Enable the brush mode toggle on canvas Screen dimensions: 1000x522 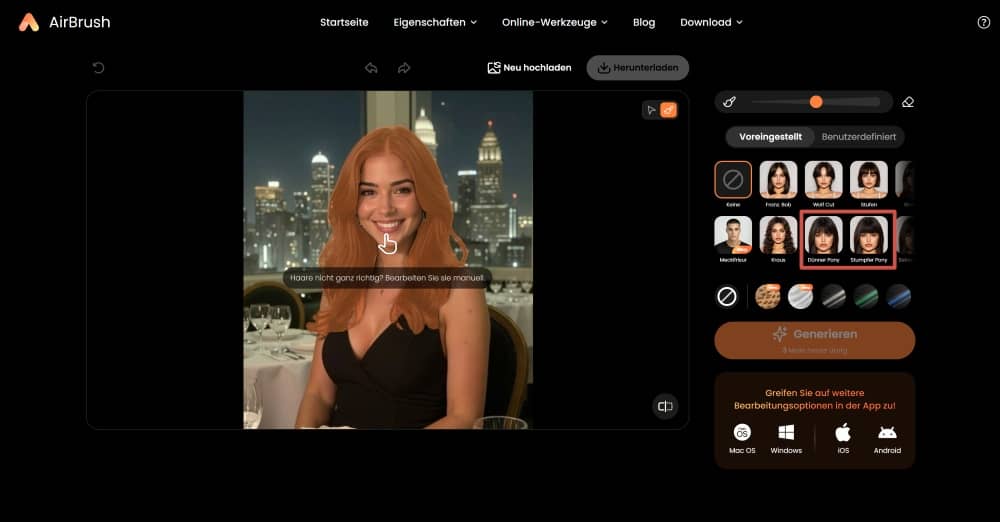(x=668, y=110)
